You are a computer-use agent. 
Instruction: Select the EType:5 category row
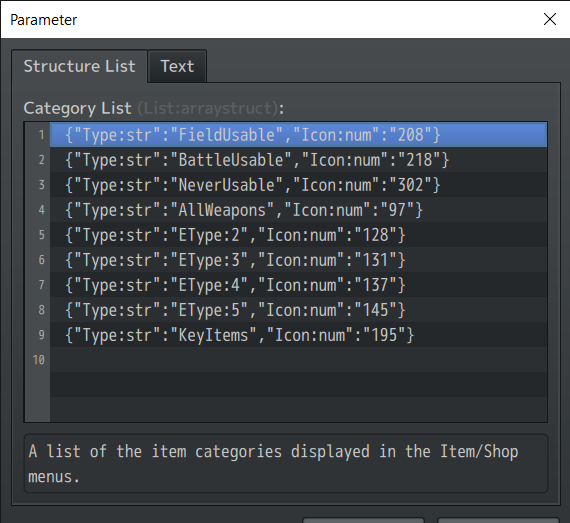point(298,310)
